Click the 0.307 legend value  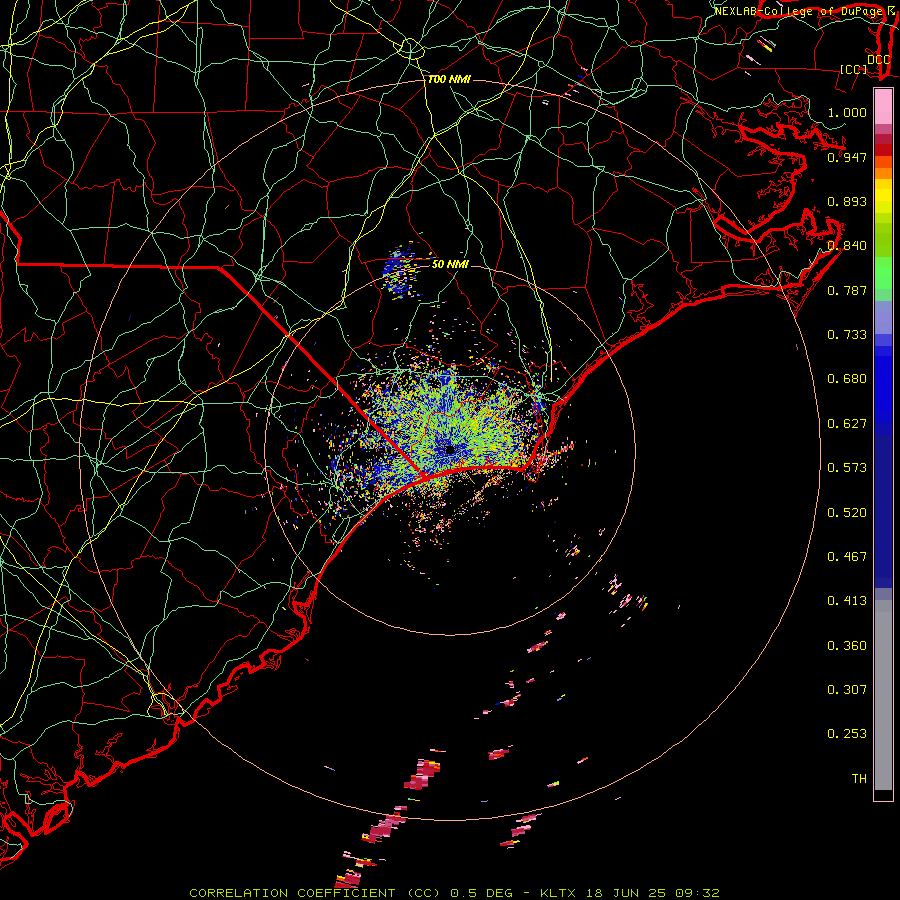pyautogui.click(x=847, y=690)
